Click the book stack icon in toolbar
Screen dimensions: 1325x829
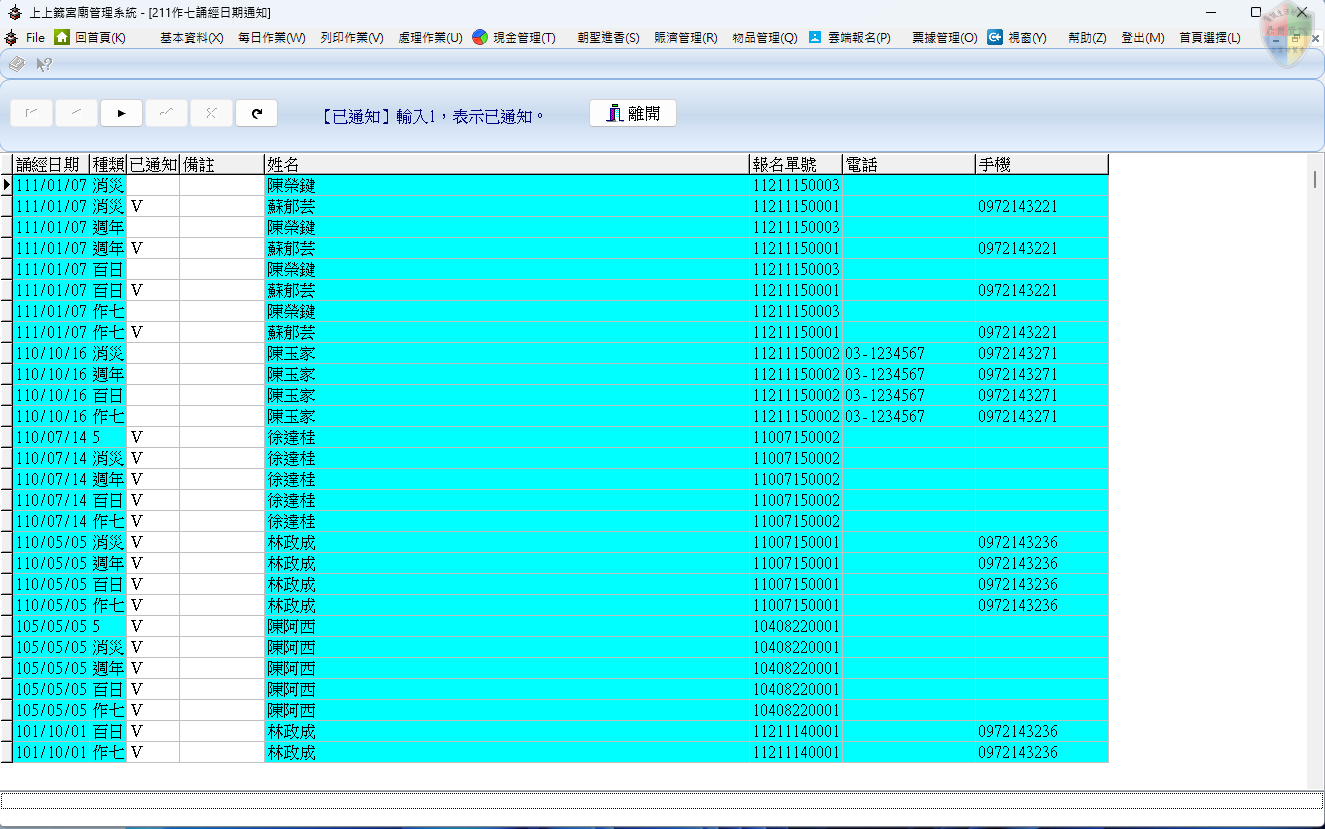[x=17, y=64]
